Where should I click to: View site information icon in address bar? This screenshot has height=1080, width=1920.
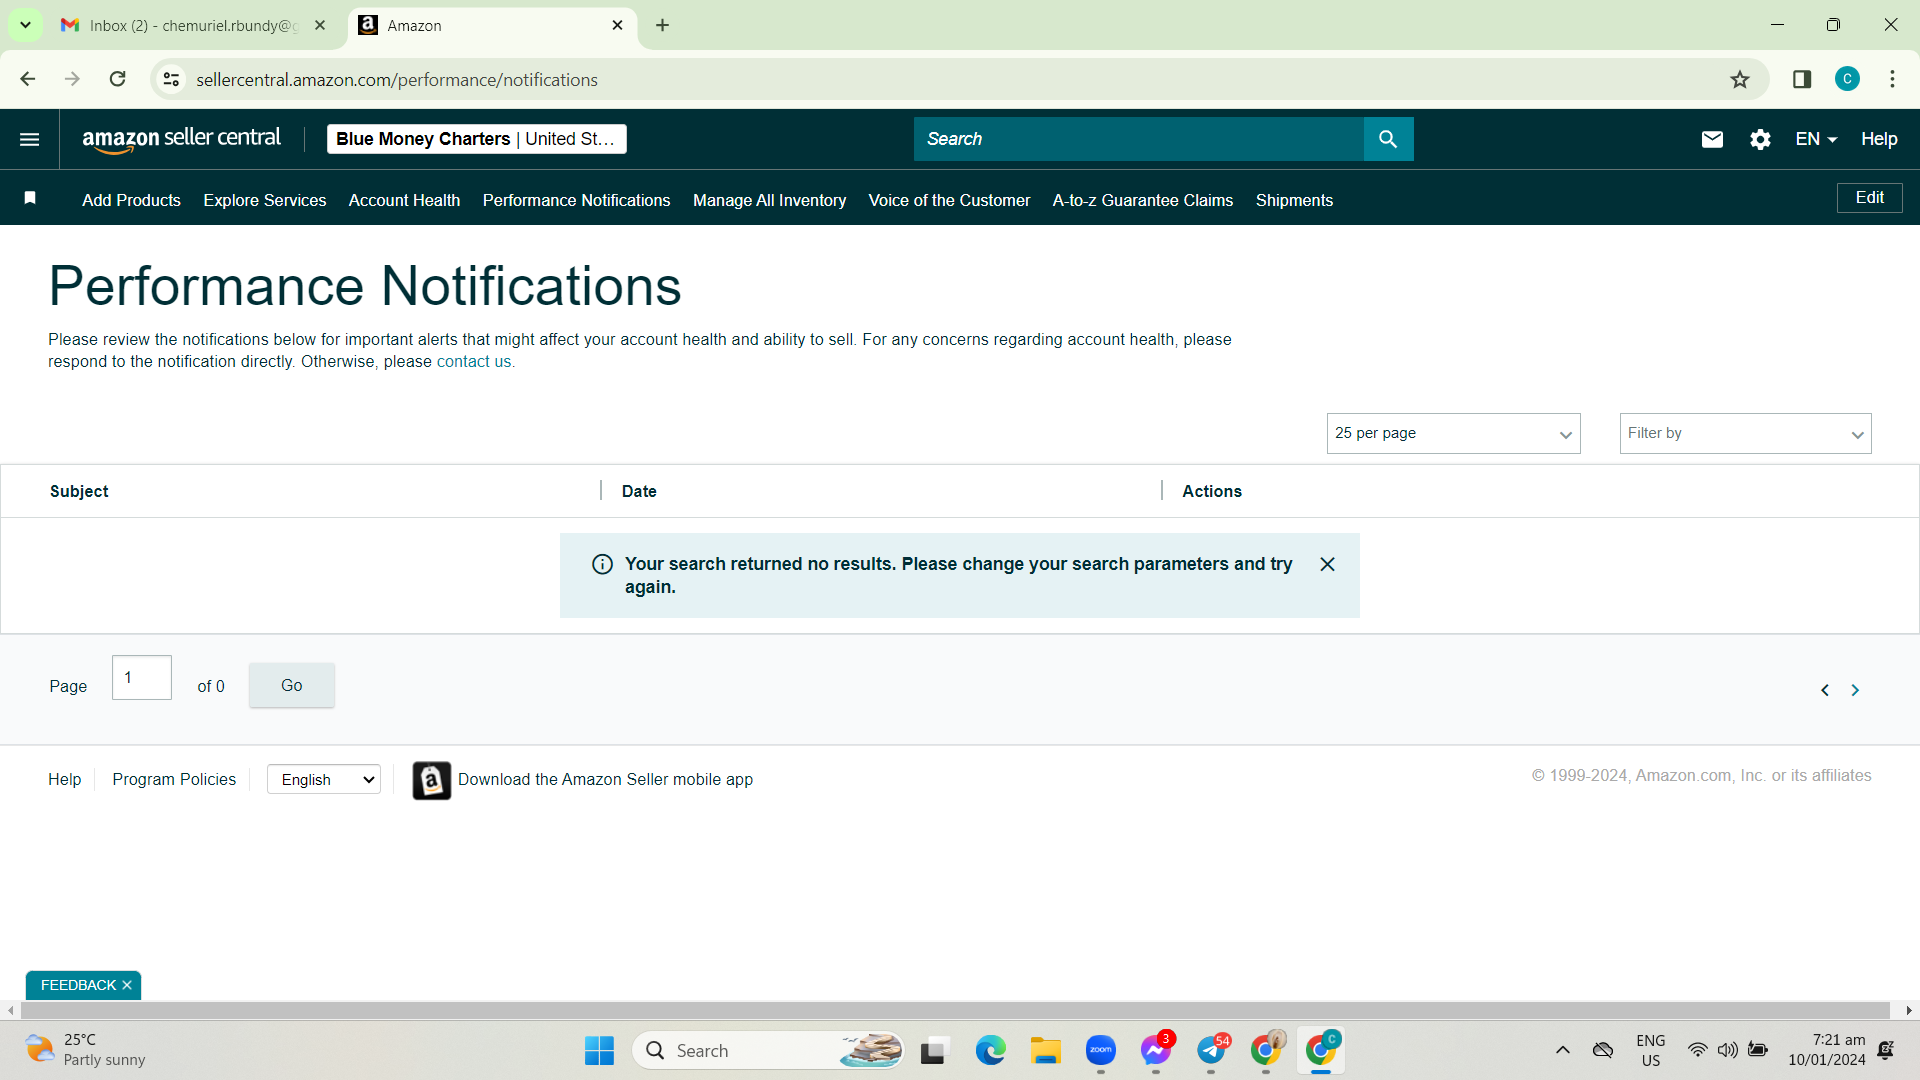(171, 79)
